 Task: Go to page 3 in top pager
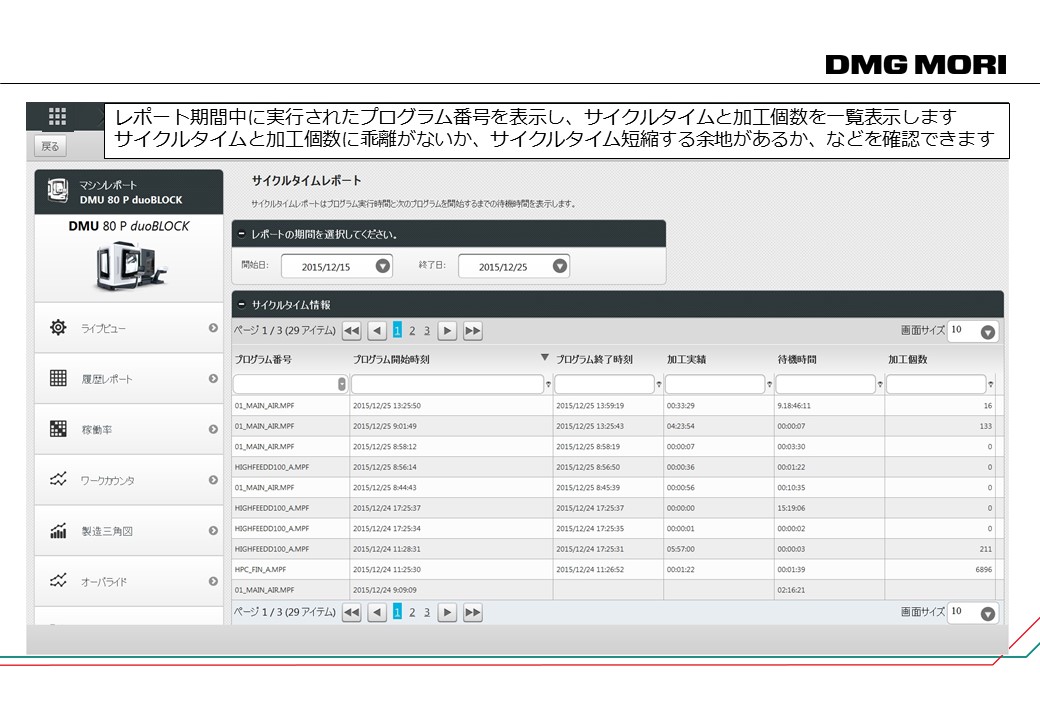[x=426, y=331]
